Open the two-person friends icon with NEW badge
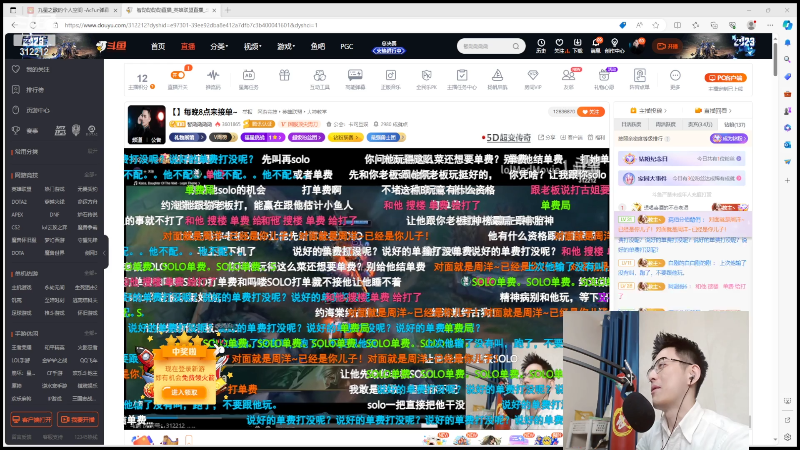This screenshot has height=450, width=800. pos(568,76)
